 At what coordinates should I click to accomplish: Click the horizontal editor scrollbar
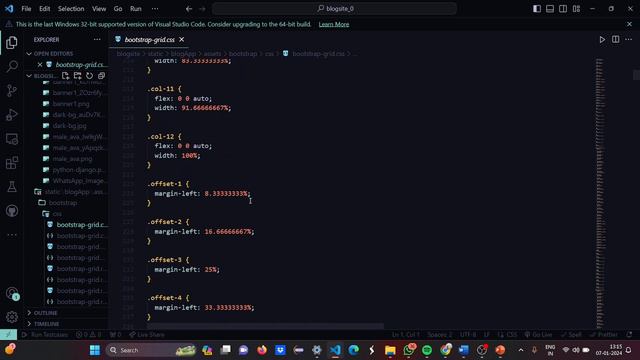(265, 326)
